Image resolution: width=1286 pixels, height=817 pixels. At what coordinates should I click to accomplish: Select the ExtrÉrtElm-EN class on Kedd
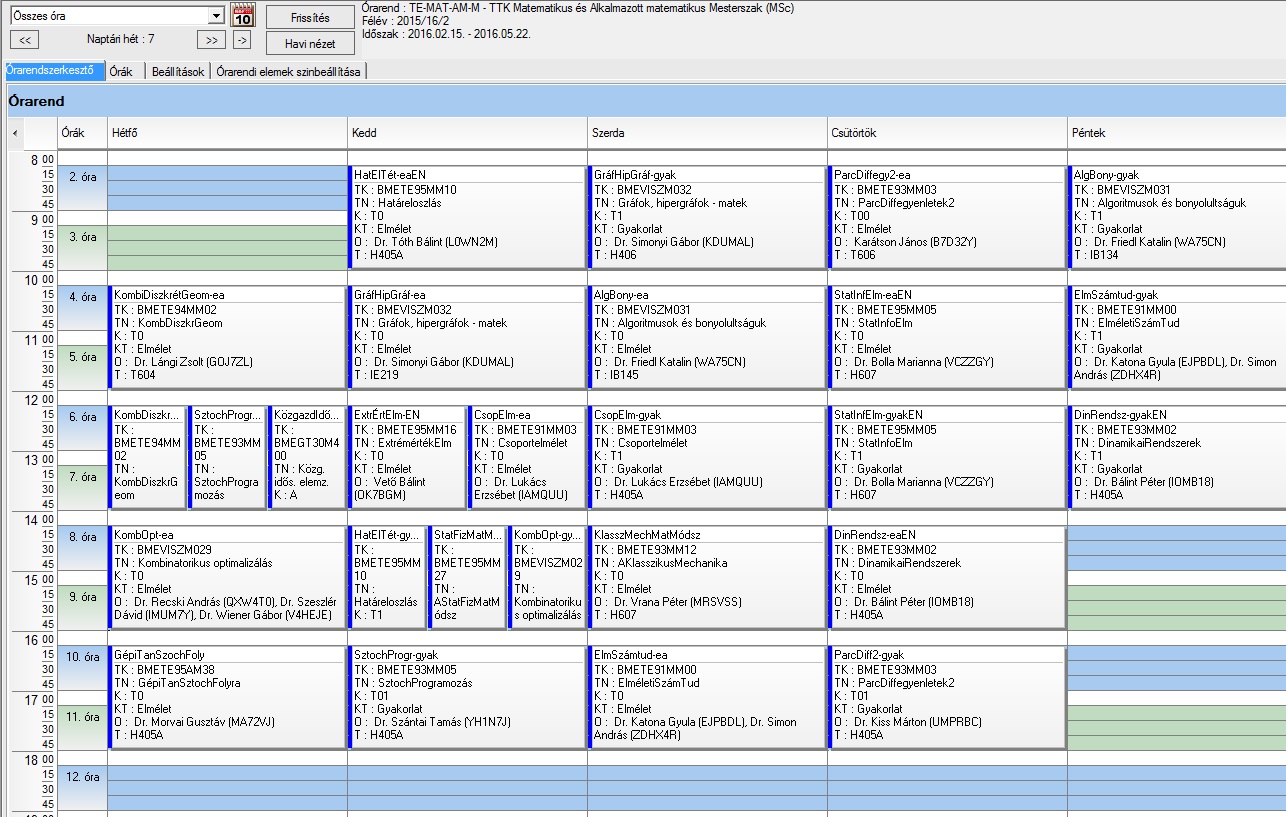[407, 457]
